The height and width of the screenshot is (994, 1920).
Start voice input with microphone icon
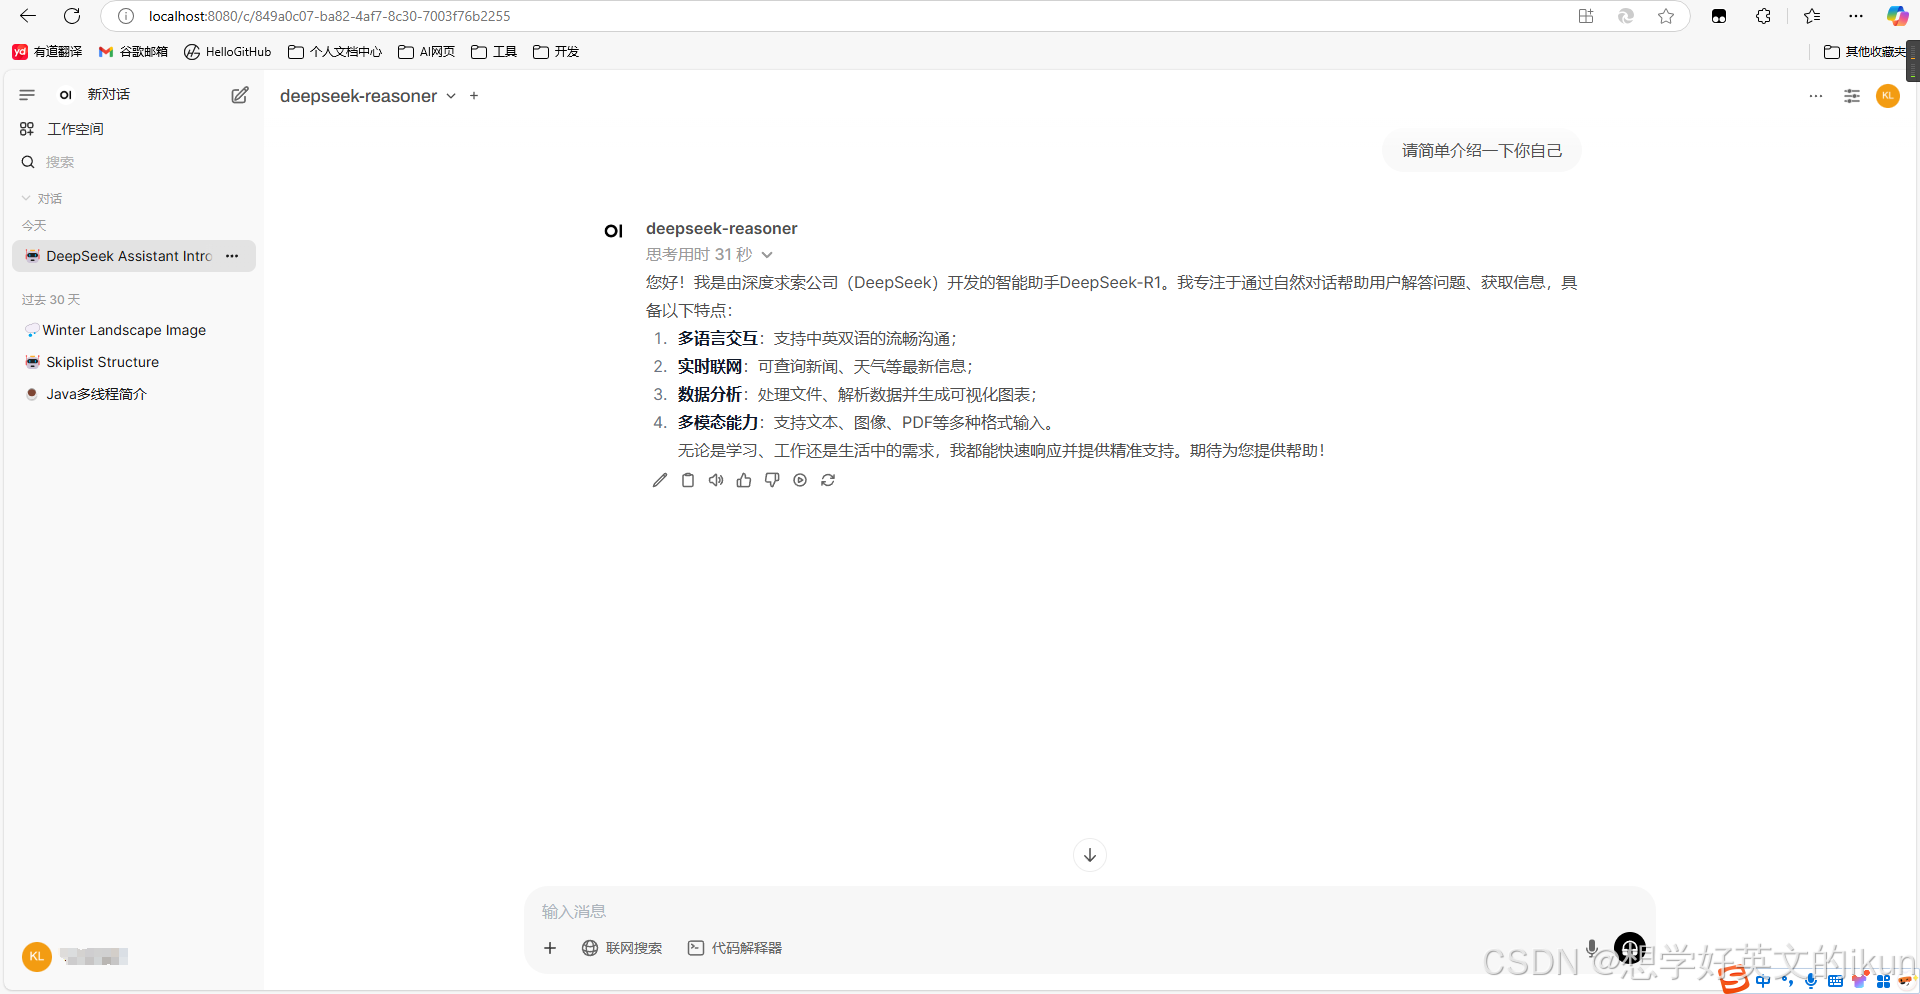coord(1592,948)
